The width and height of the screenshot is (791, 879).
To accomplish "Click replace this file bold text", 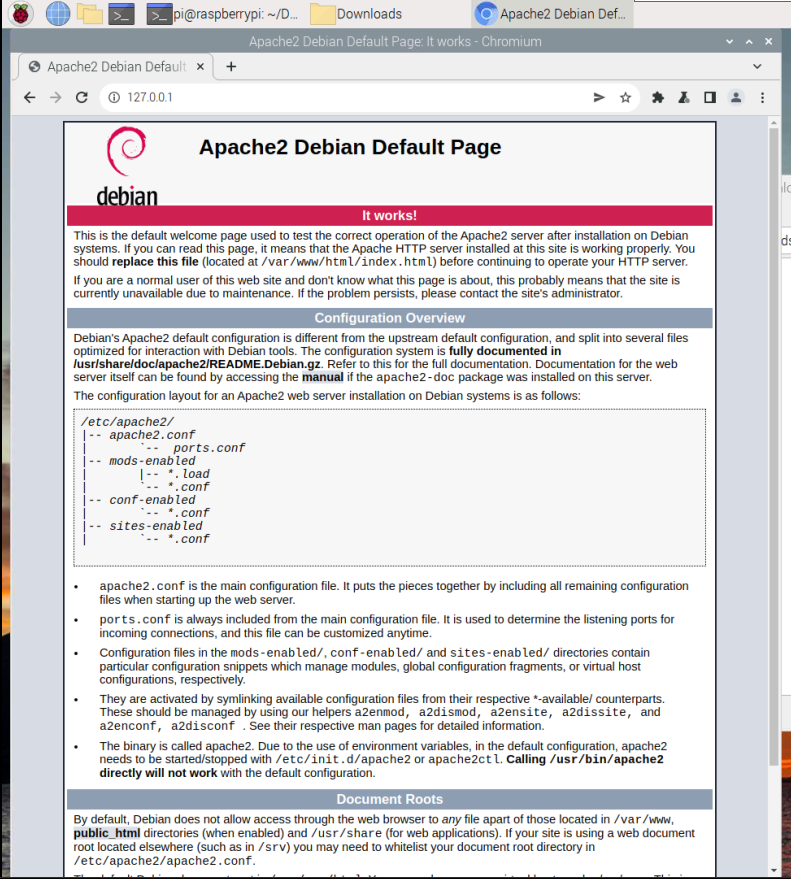I will click(155, 262).
